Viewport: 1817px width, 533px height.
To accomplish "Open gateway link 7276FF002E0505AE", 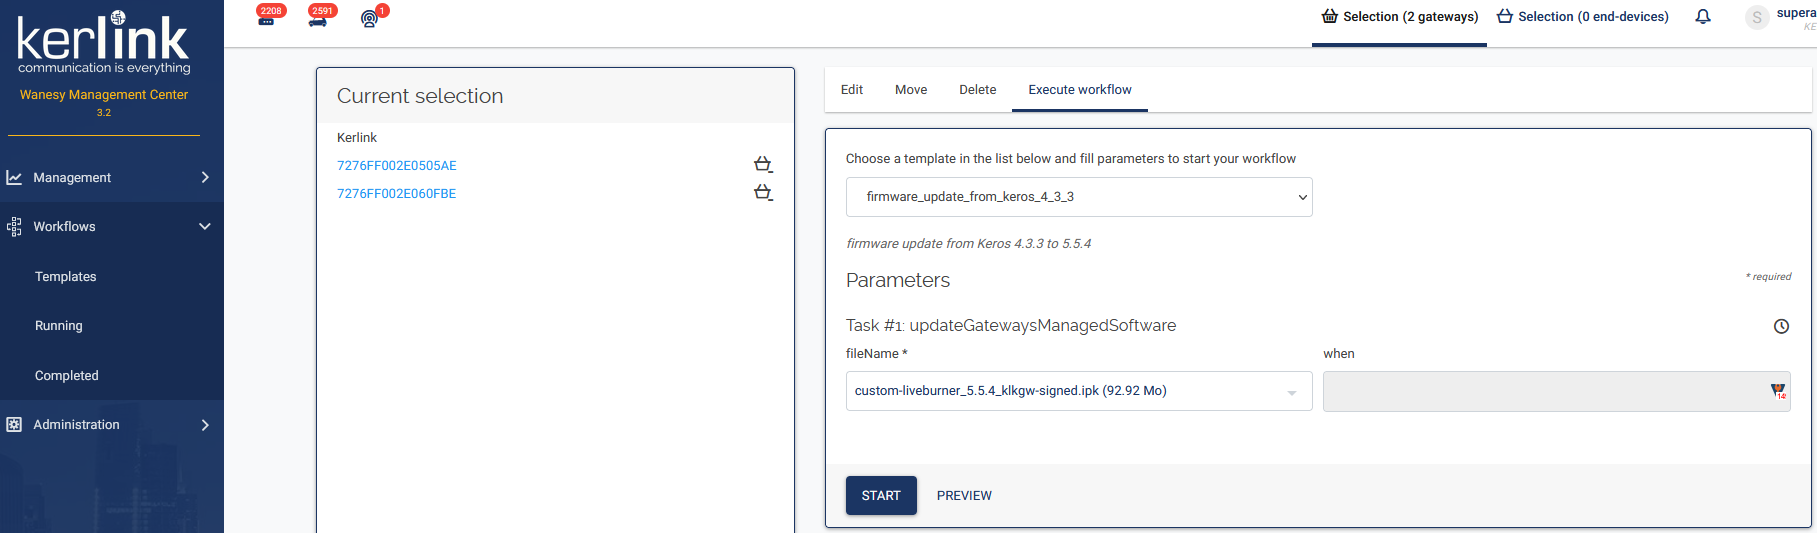I will [x=397, y=166].
